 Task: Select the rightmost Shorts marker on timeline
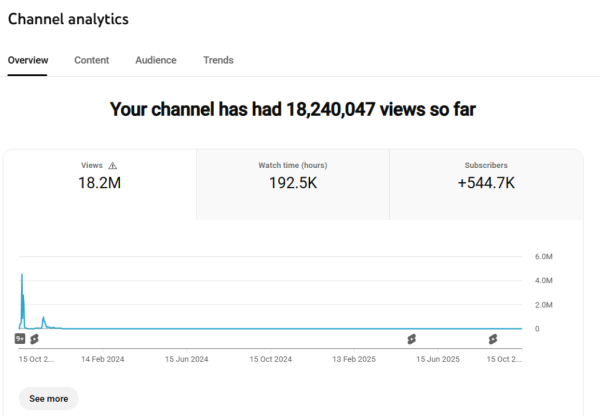(x=492, y=339)
